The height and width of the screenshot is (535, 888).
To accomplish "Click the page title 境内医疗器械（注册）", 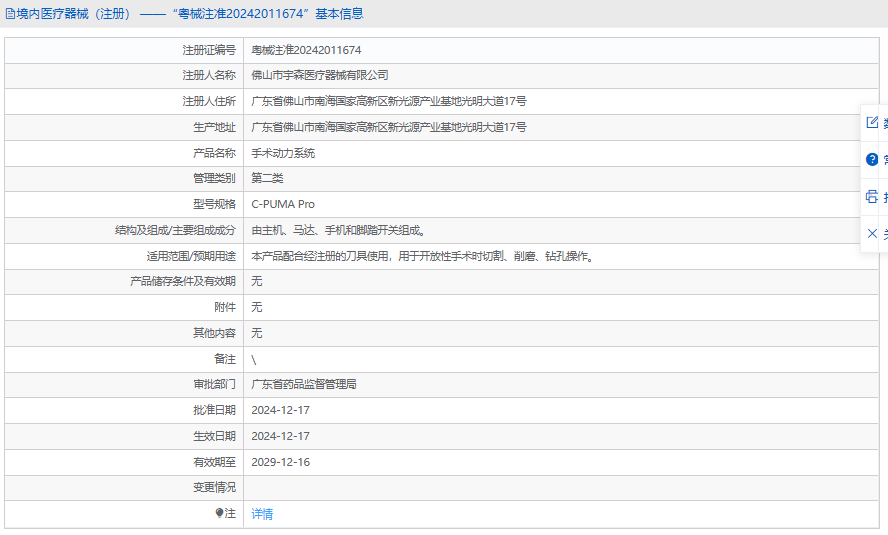I will click(x=76, y=14).
